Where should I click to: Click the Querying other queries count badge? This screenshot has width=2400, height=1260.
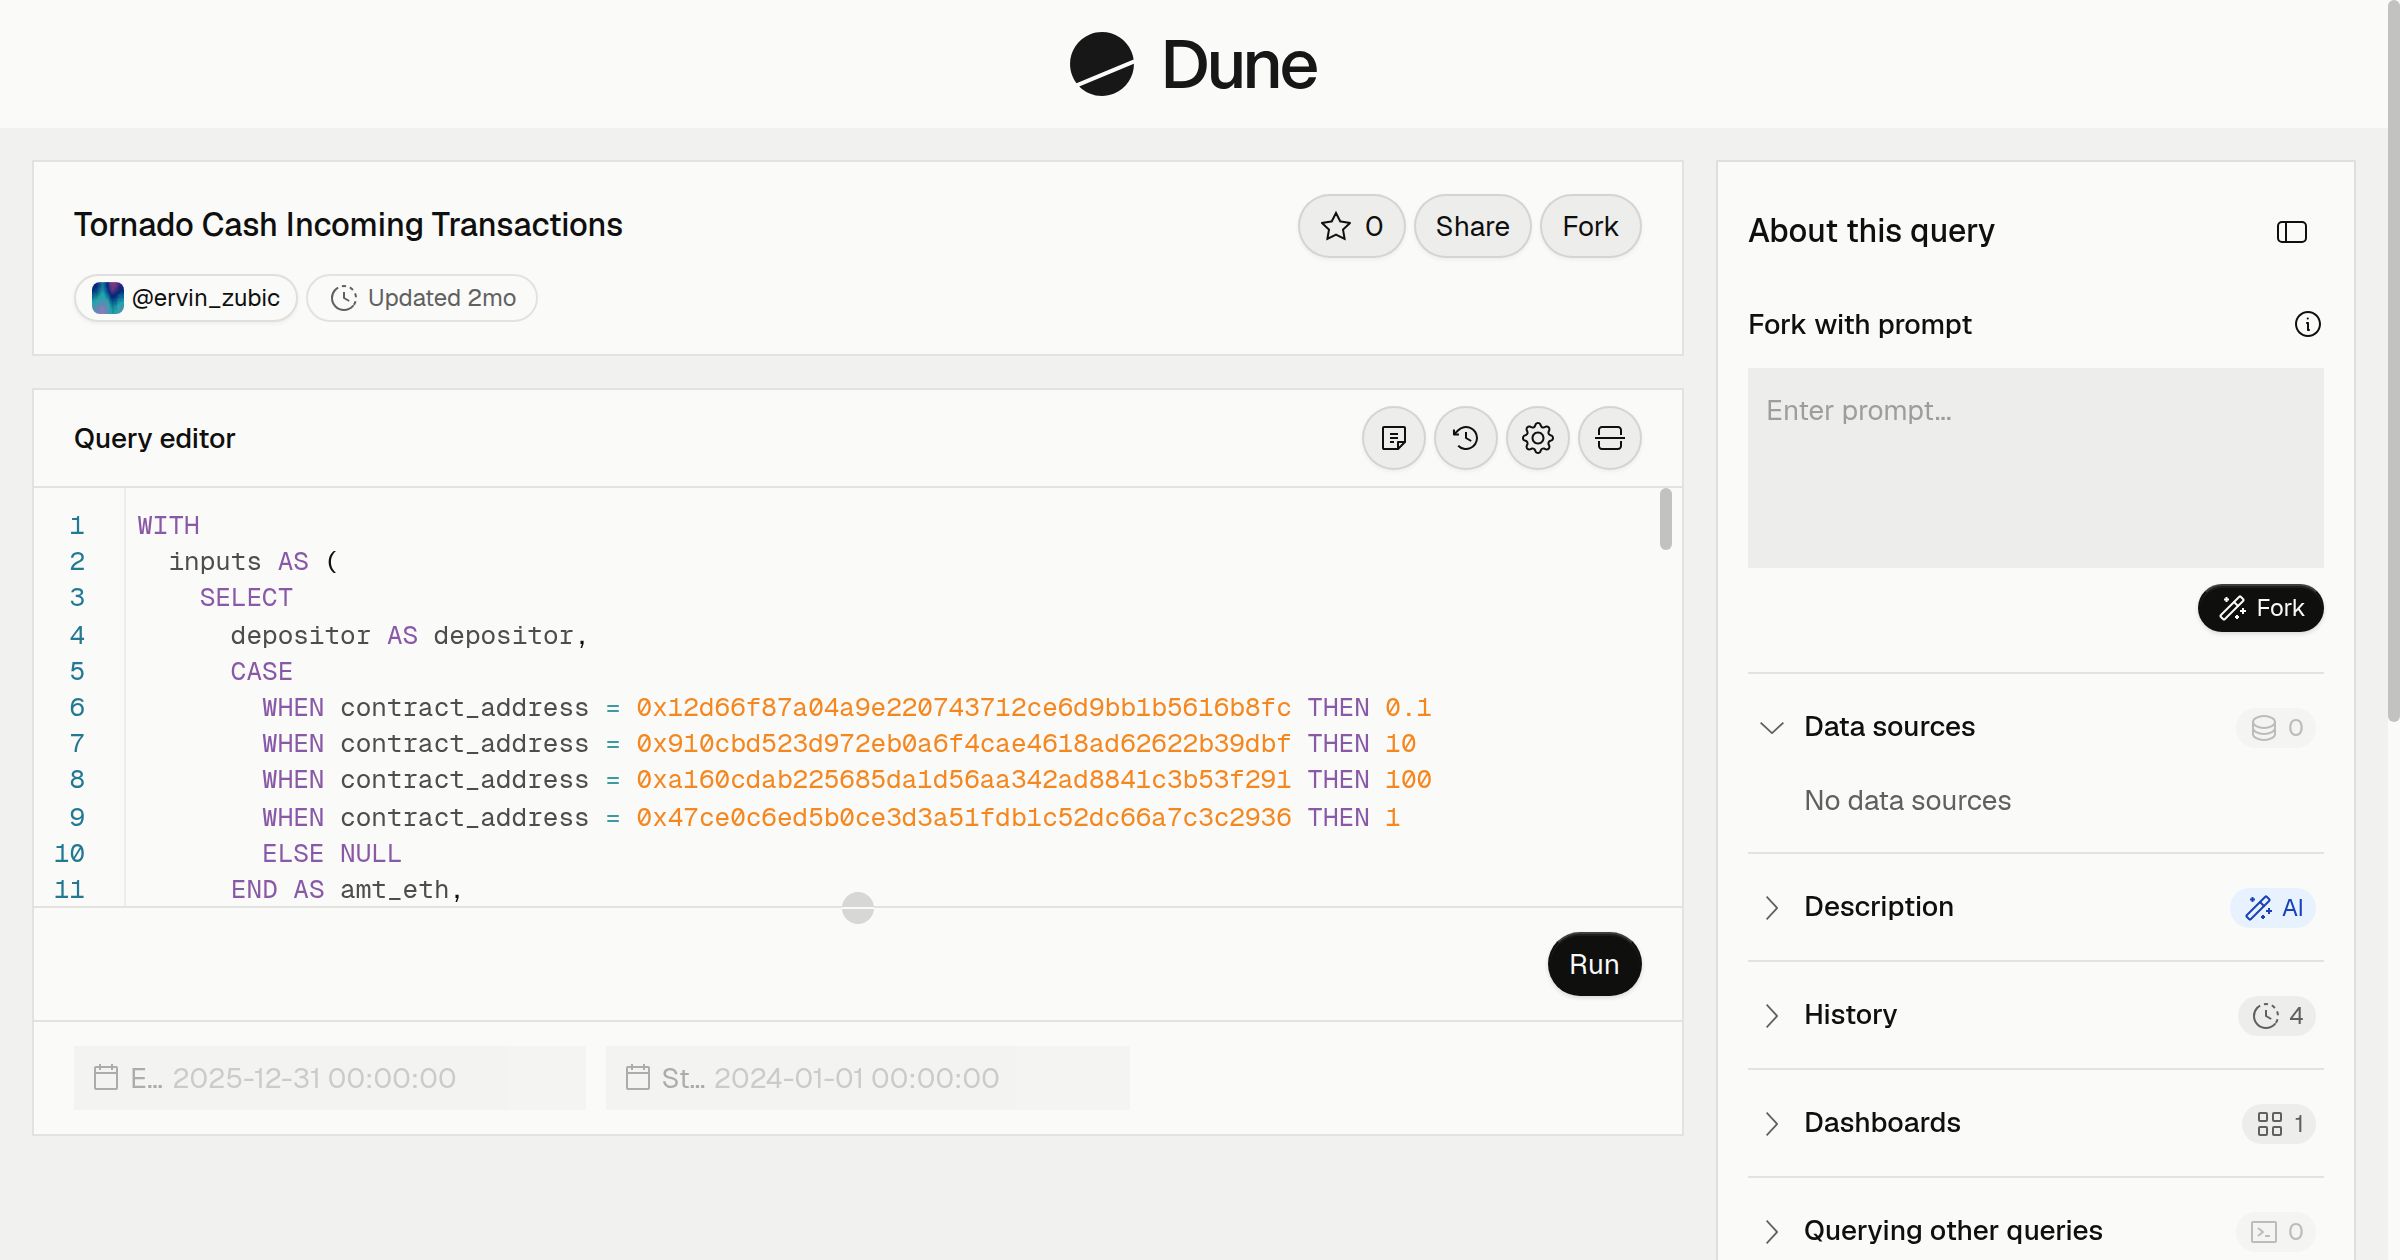tap(2277, 1232)
